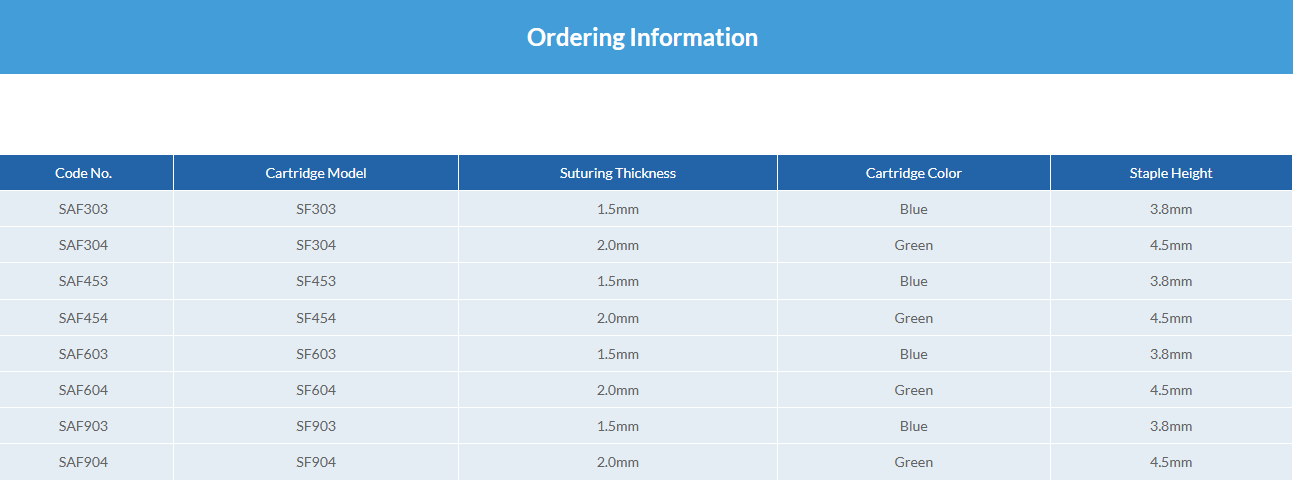Select code number SAF454
Viewport: 1293px width, 480px height.
[84, 318]
